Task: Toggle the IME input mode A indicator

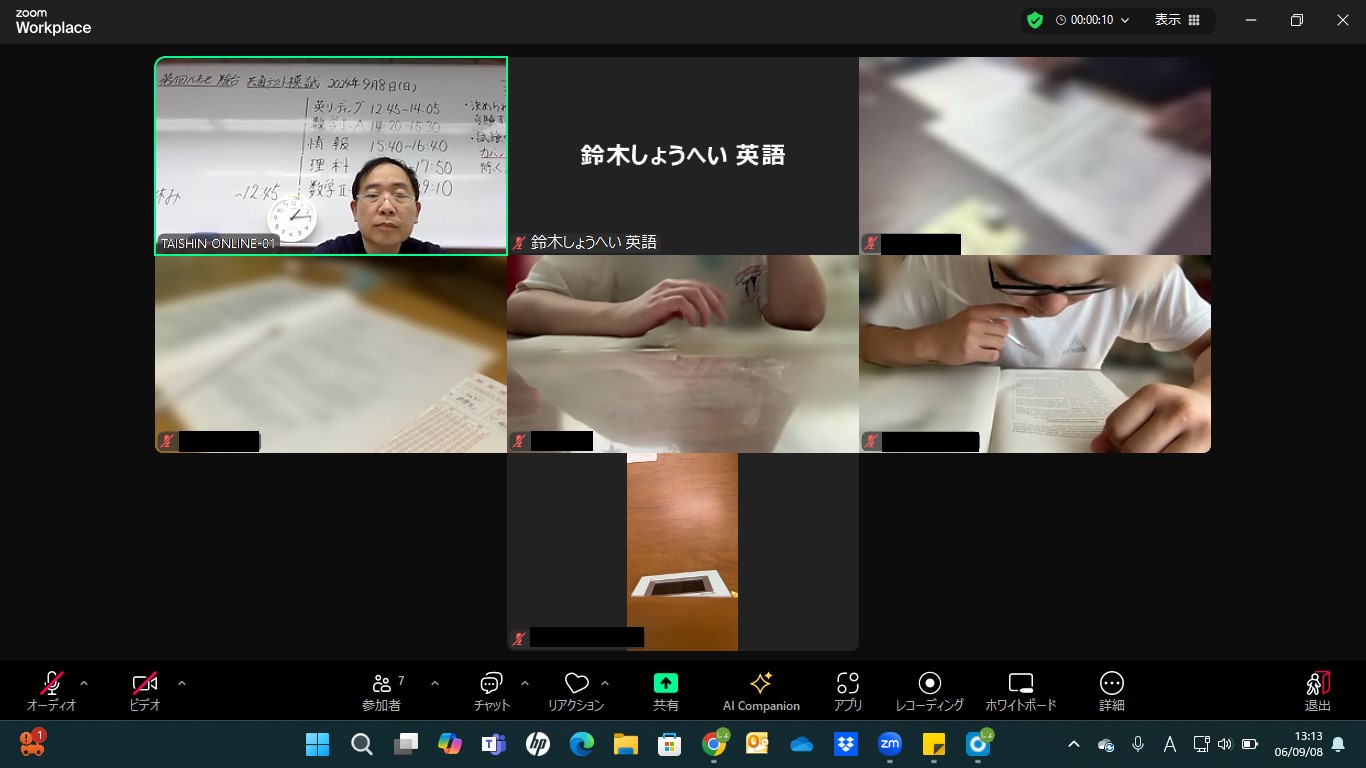Action: (x=1170, y=744)
